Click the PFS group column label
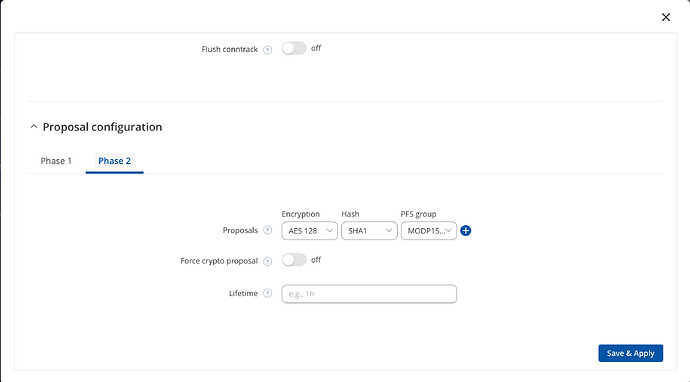Screen dimensions: 690x382 [x=418, y=214]
